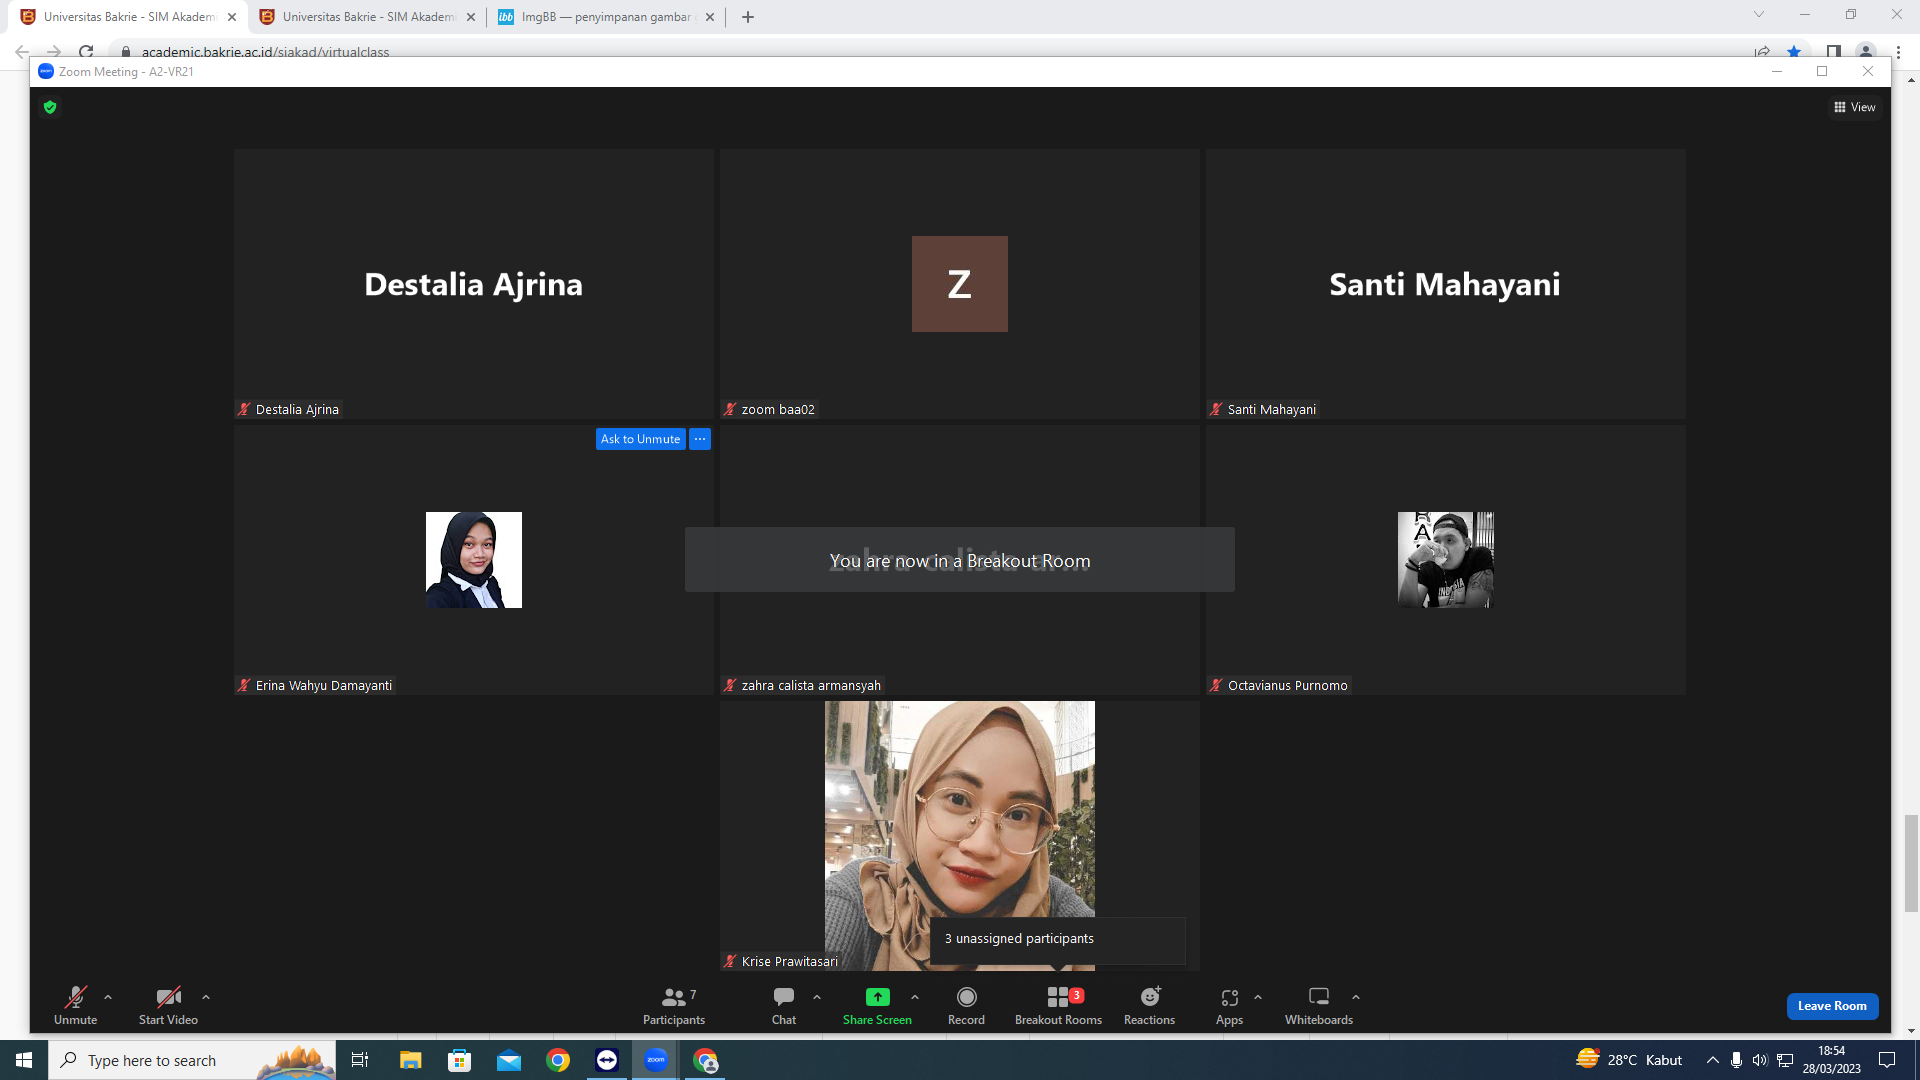Unmute the microphone in Zoom
Image resolution: width=1920 pixels, height=1080 pixels.
click(75, 1005)
